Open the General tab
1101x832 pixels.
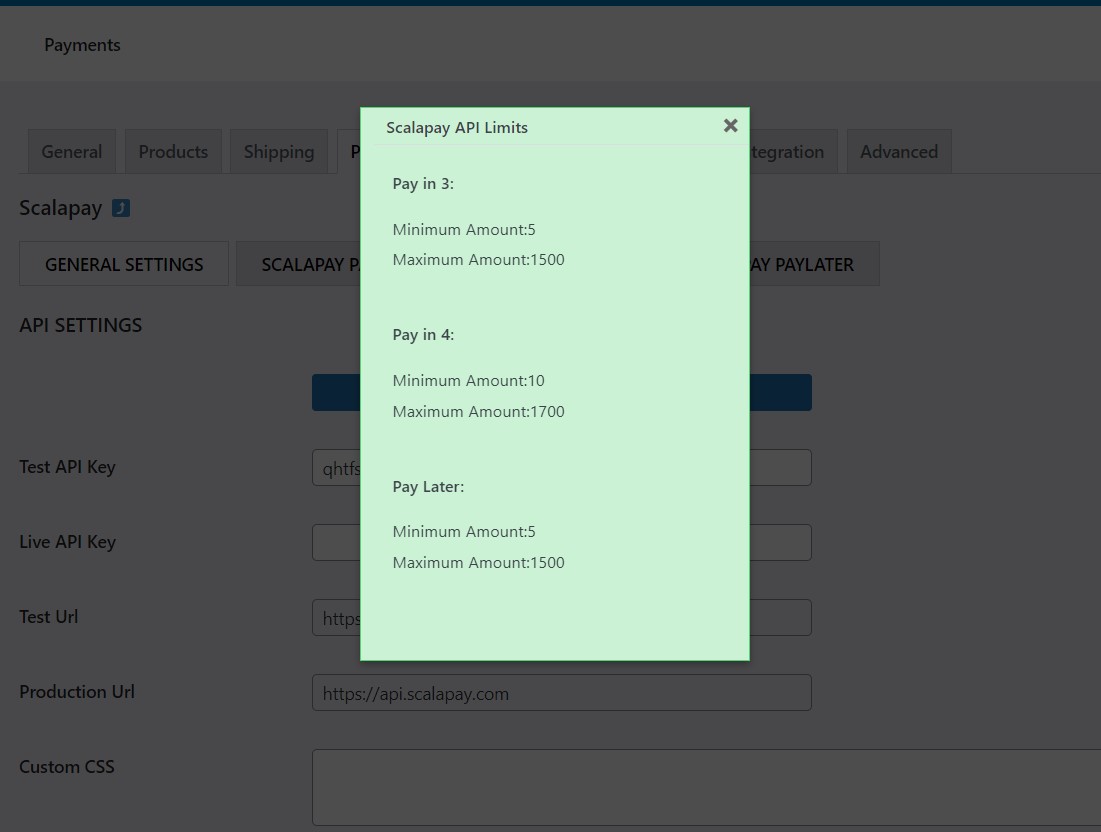(x=72, y=152)
